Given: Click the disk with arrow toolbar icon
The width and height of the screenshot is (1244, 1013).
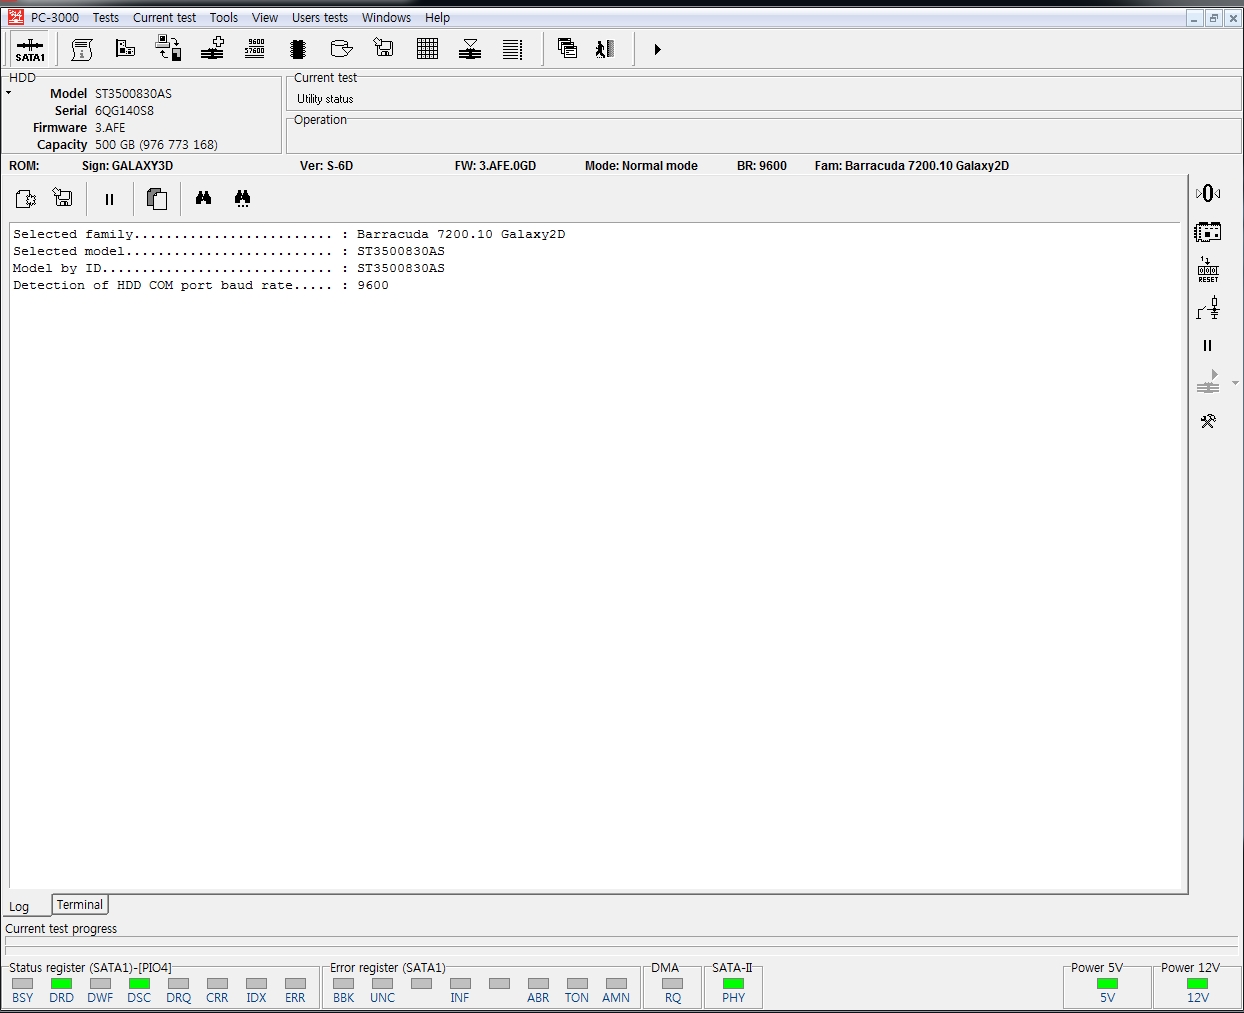Looking at the screenshot, I should point(341,48).
